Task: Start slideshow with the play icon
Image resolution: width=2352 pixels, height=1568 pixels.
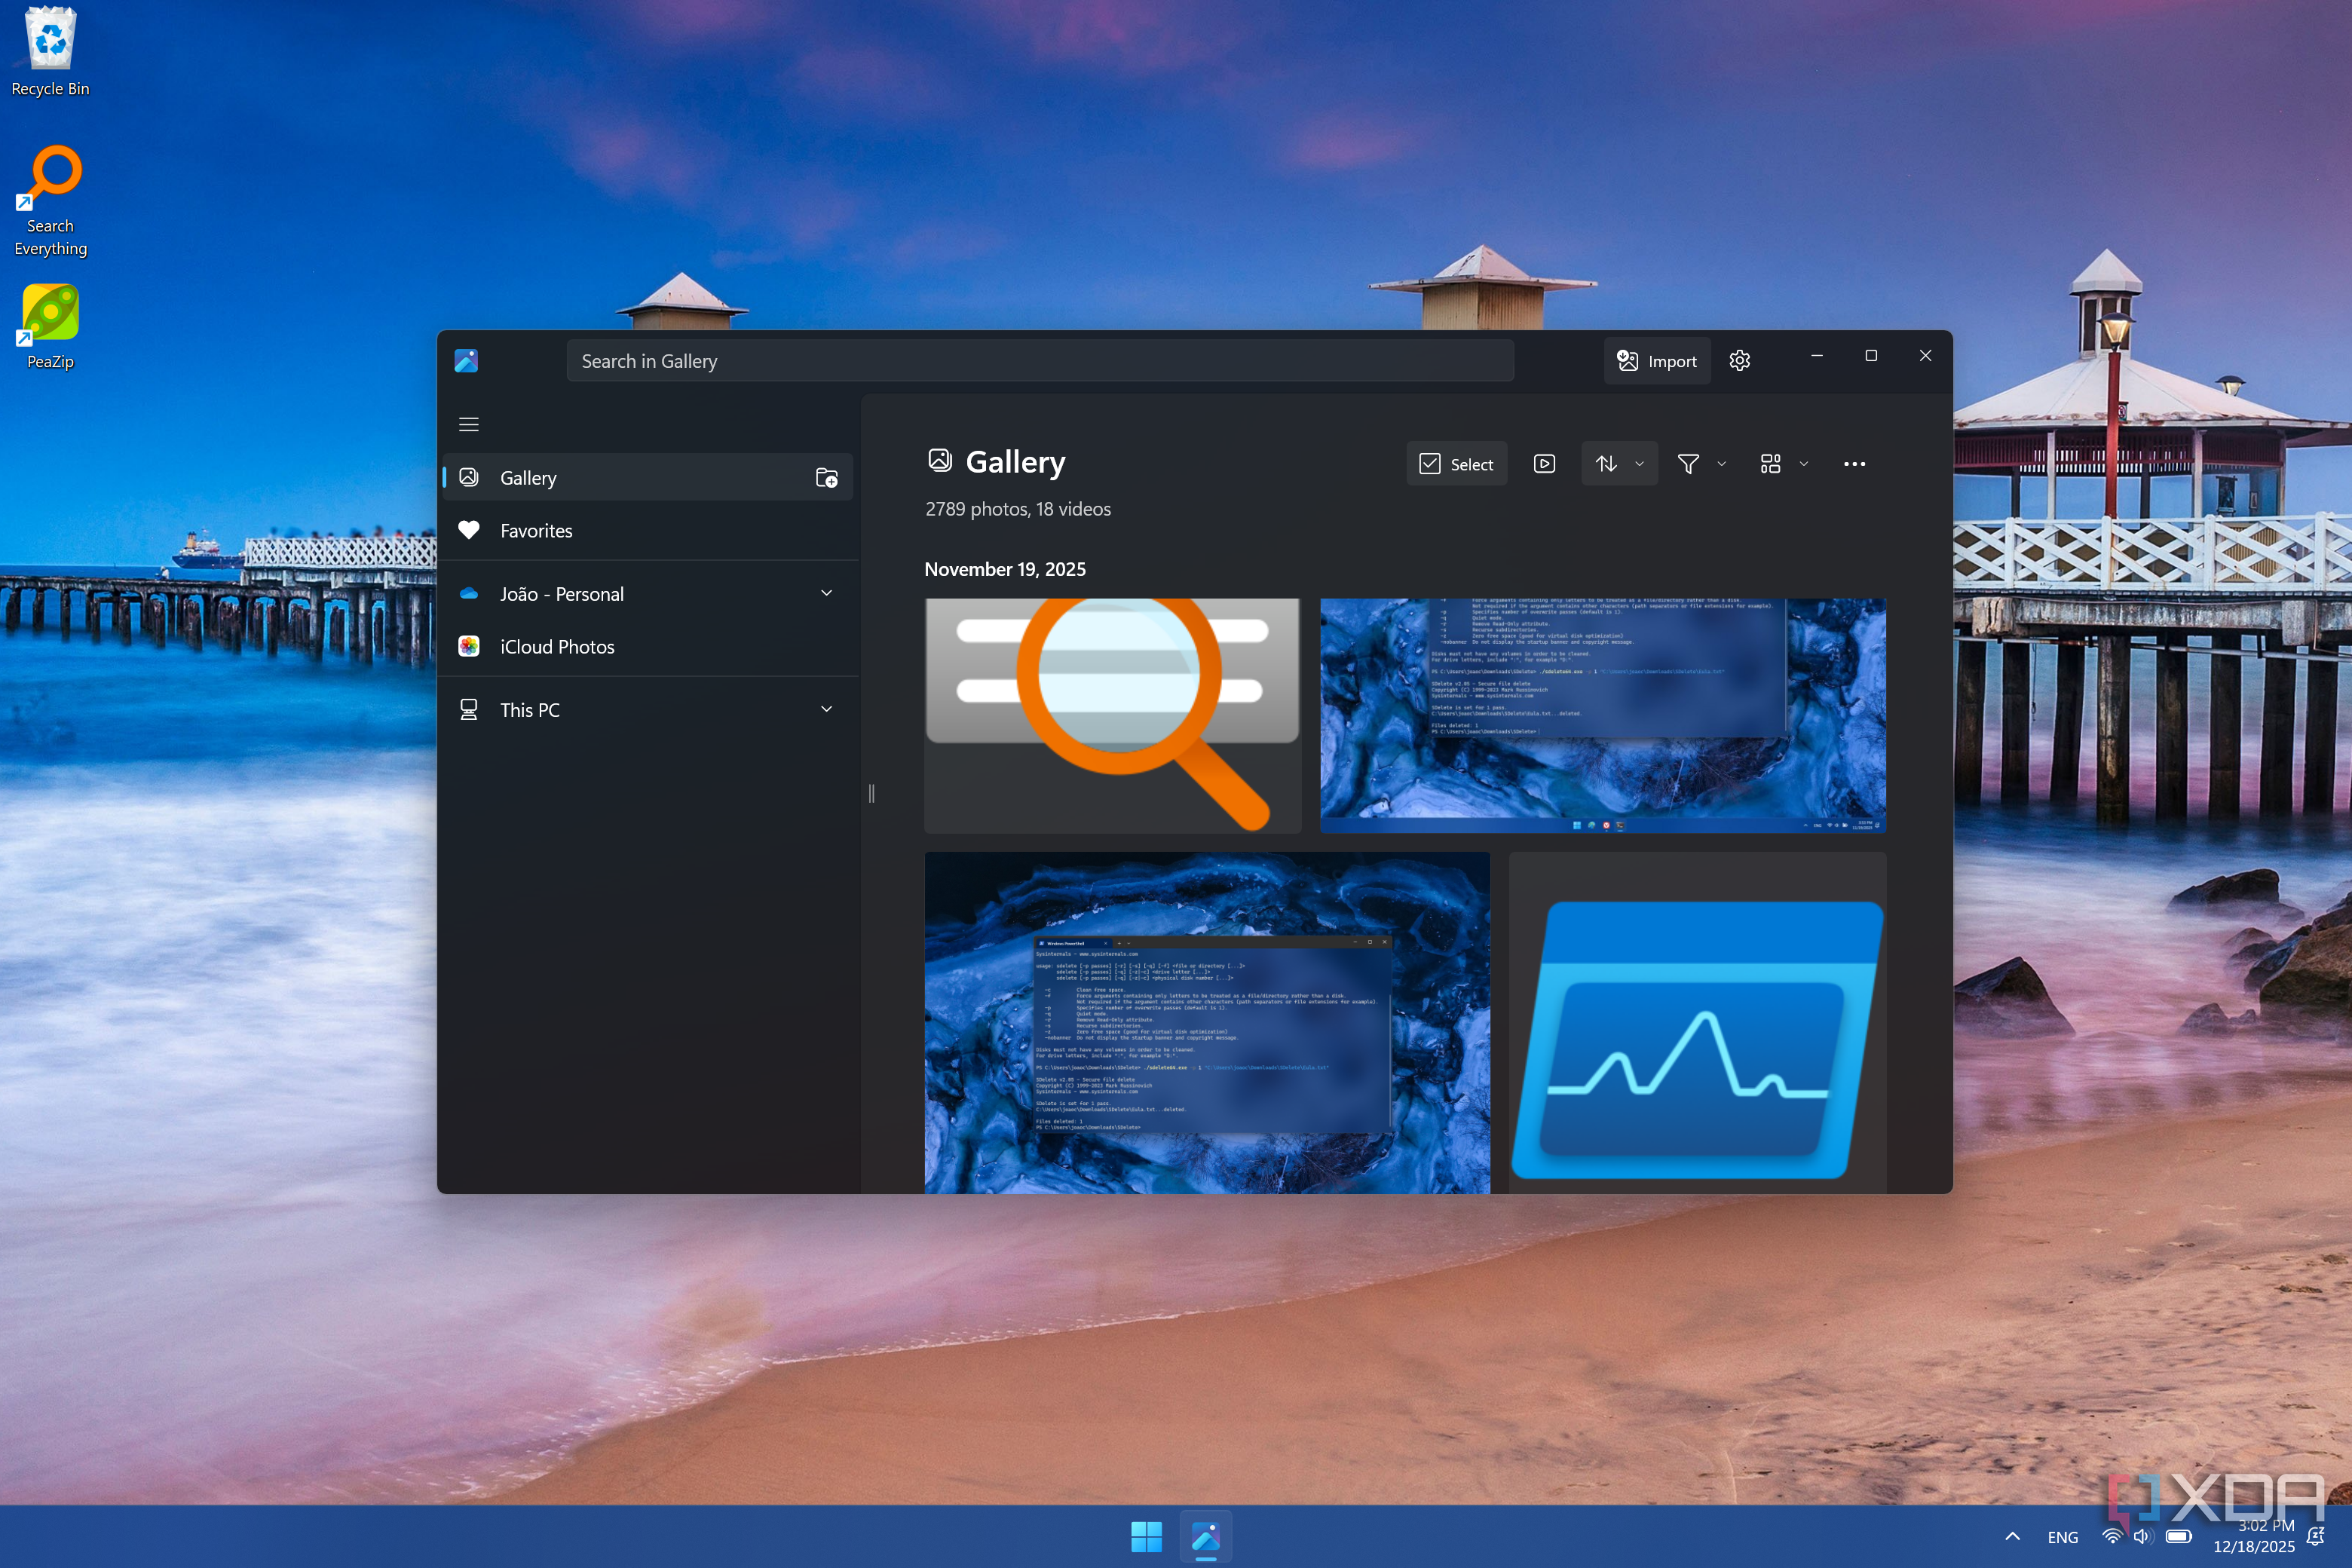Action: [1544, 464]
